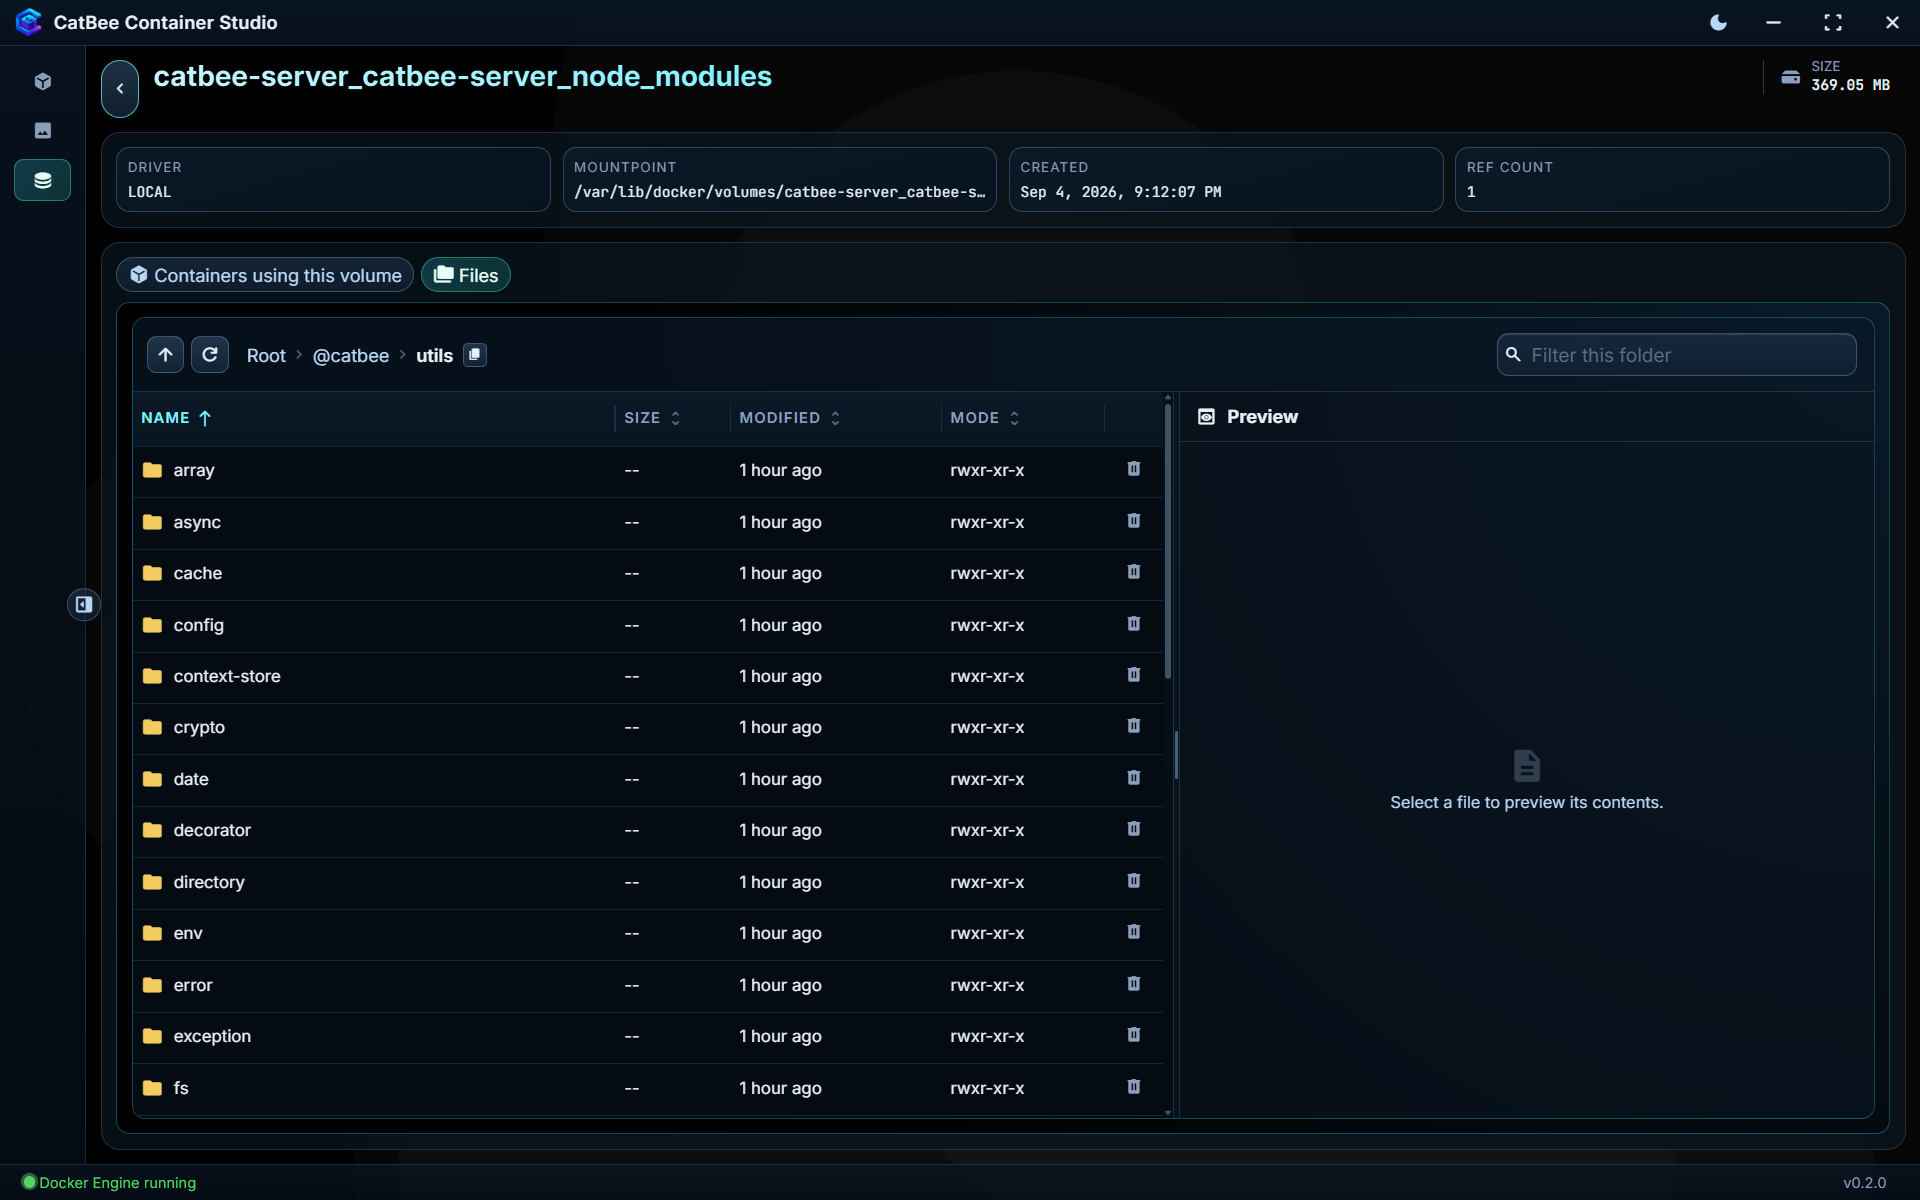Delete the cache folder
The height and width of the screenshot is (1200, 1920).
[x=1133, y=572]
